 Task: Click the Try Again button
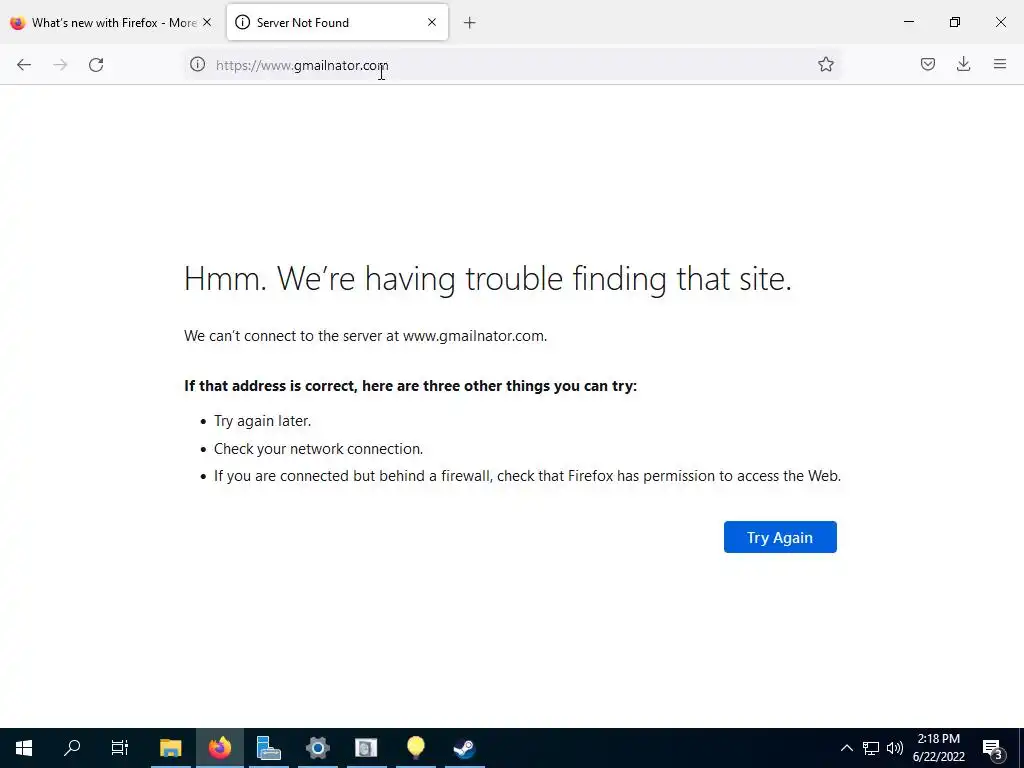pos(780,537)
